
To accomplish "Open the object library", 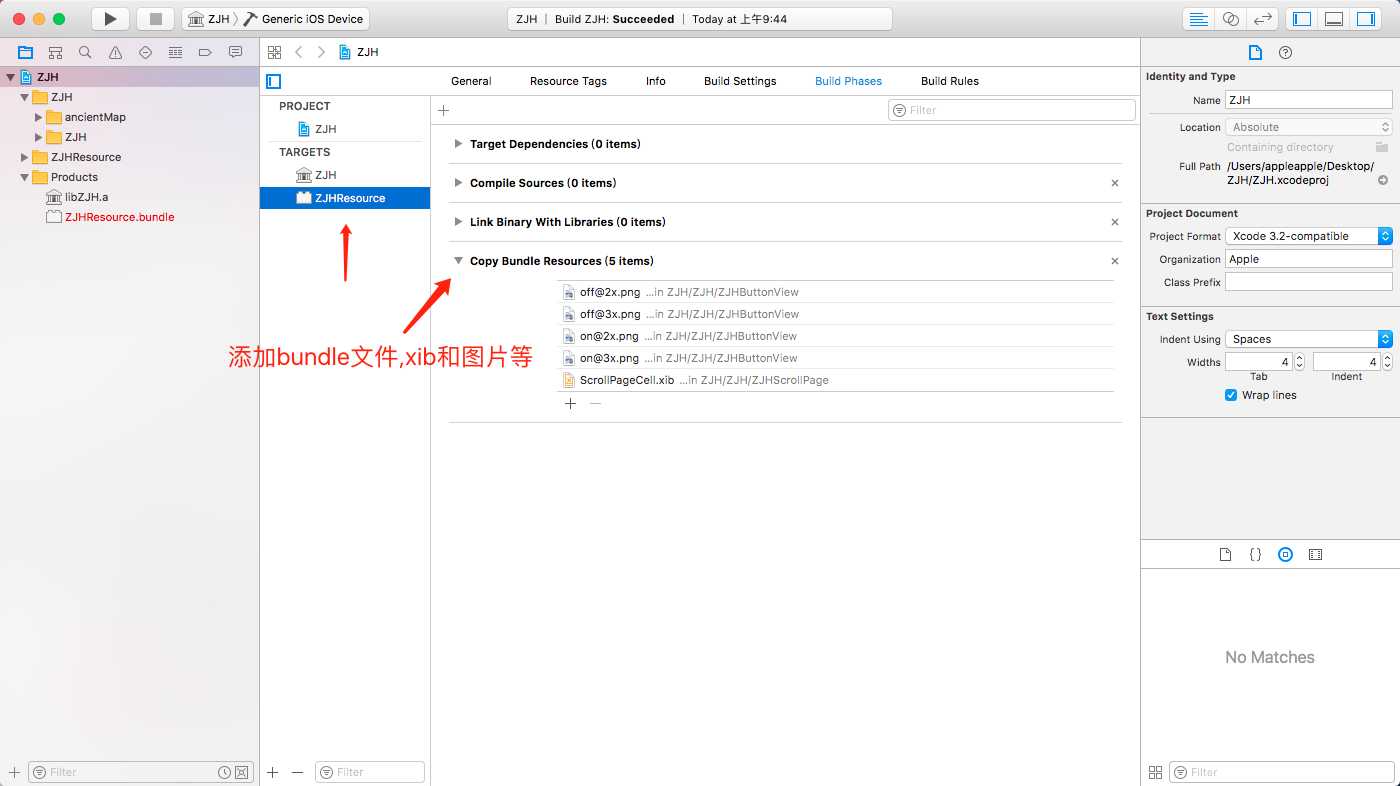I will click(x=1286, y=554).
